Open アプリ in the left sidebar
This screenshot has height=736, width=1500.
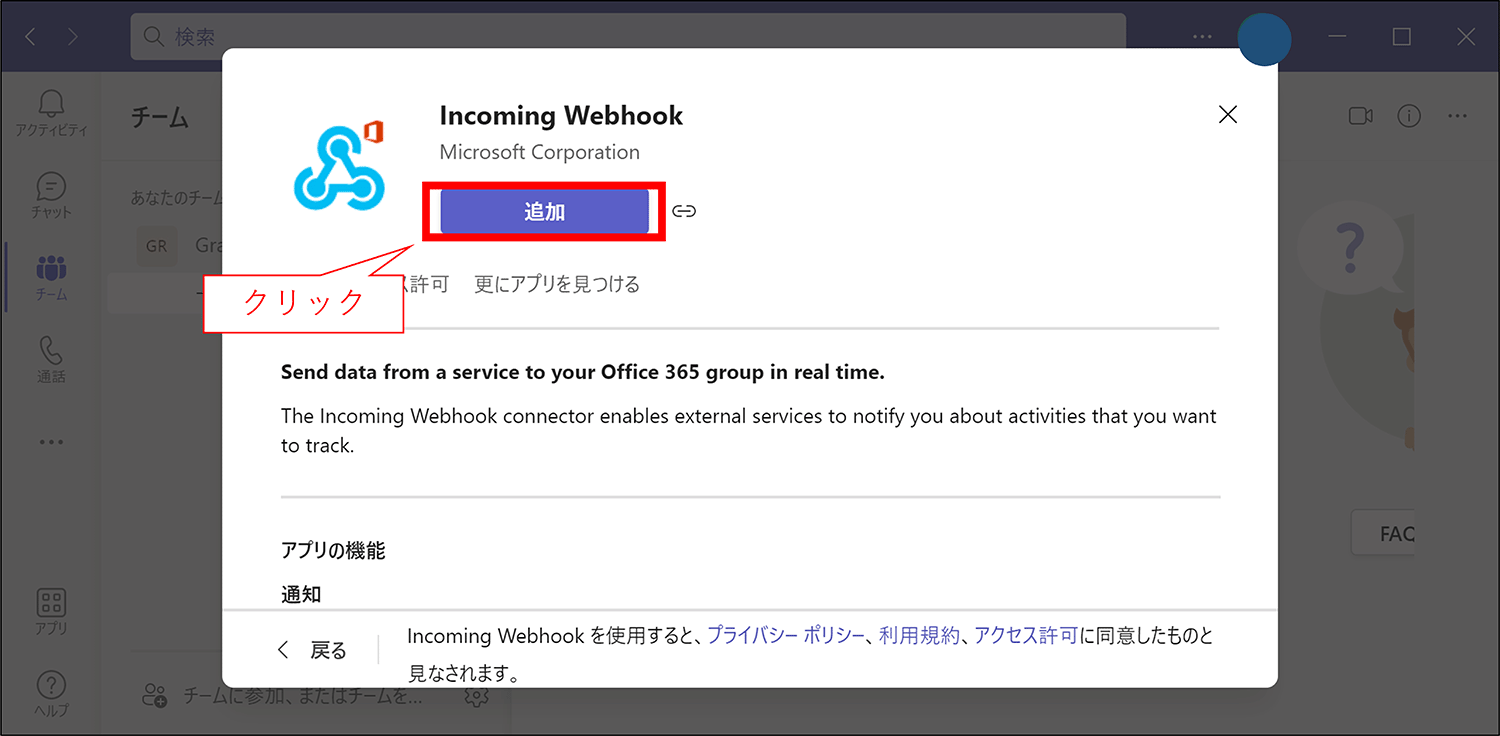pyautogui.click(x=51, y=611)
